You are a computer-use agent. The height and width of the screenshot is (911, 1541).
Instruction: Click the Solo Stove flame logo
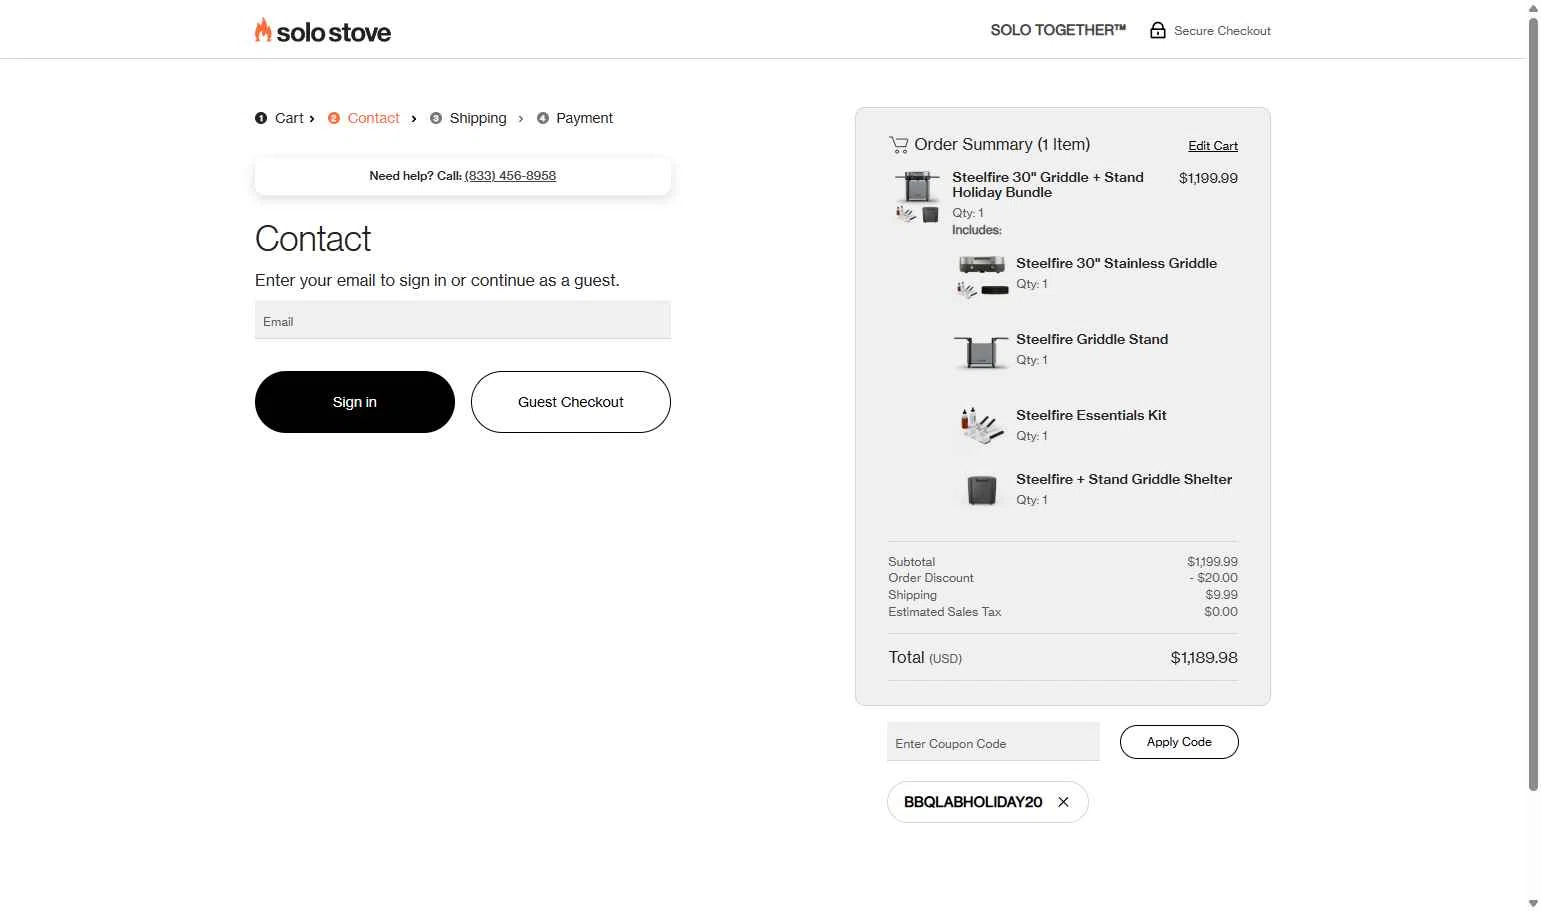click(x=322, y=31)
